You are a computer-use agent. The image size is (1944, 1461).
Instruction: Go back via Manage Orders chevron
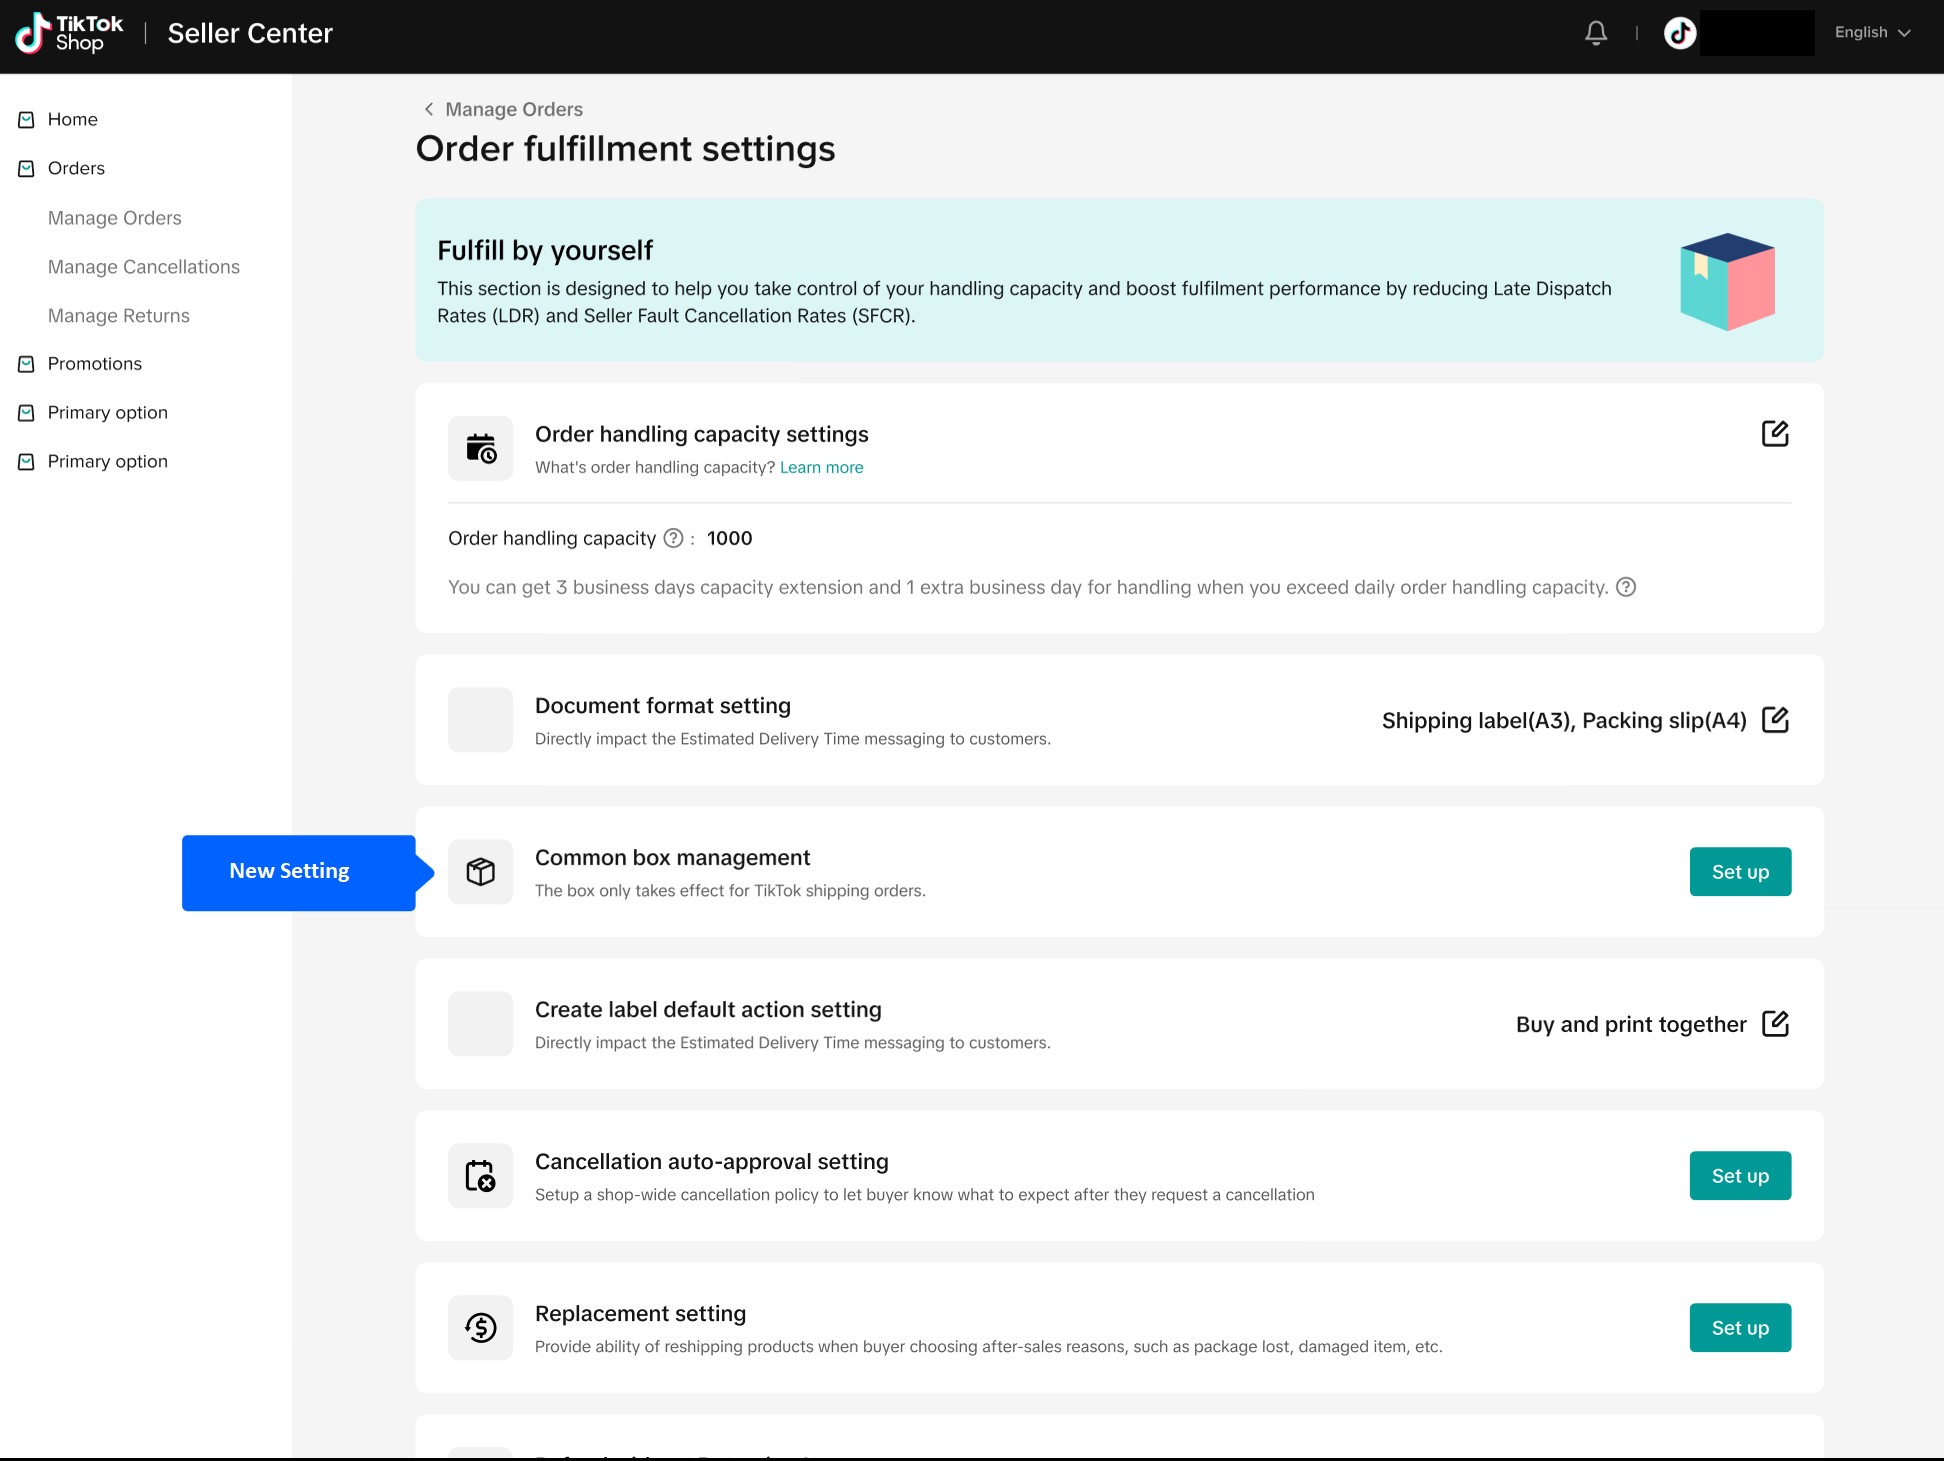(x=429, y=109)
